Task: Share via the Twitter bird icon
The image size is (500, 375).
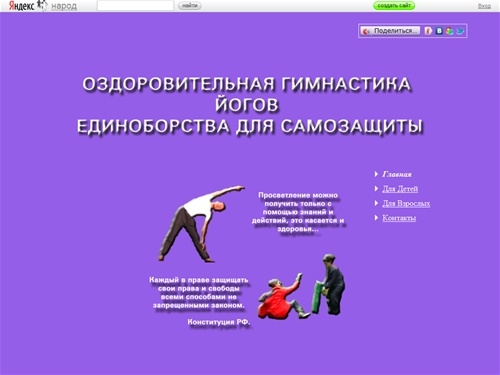Action: tap(460, 31)
